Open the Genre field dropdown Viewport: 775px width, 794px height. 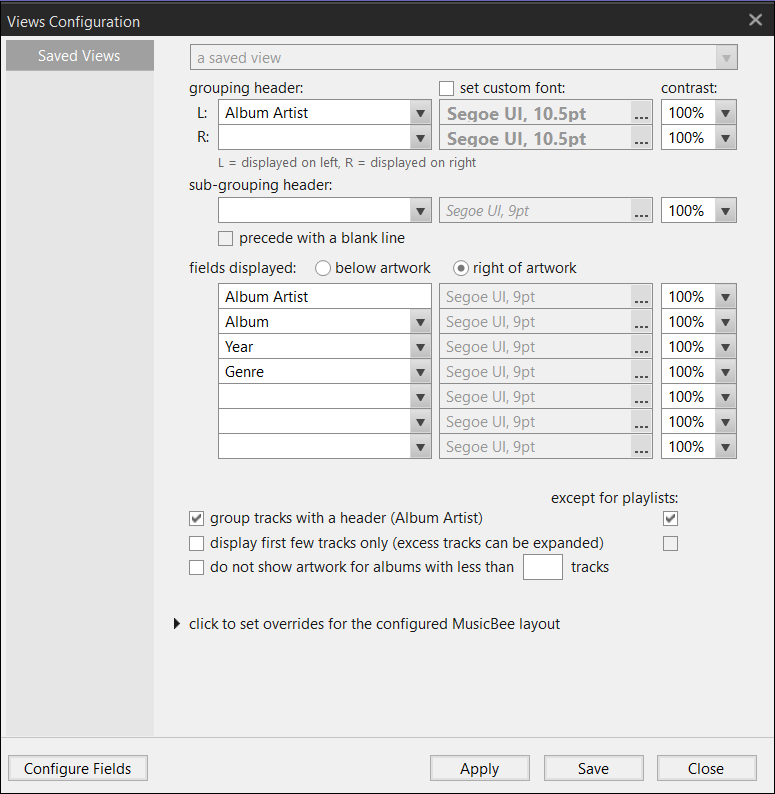point(421,372)
